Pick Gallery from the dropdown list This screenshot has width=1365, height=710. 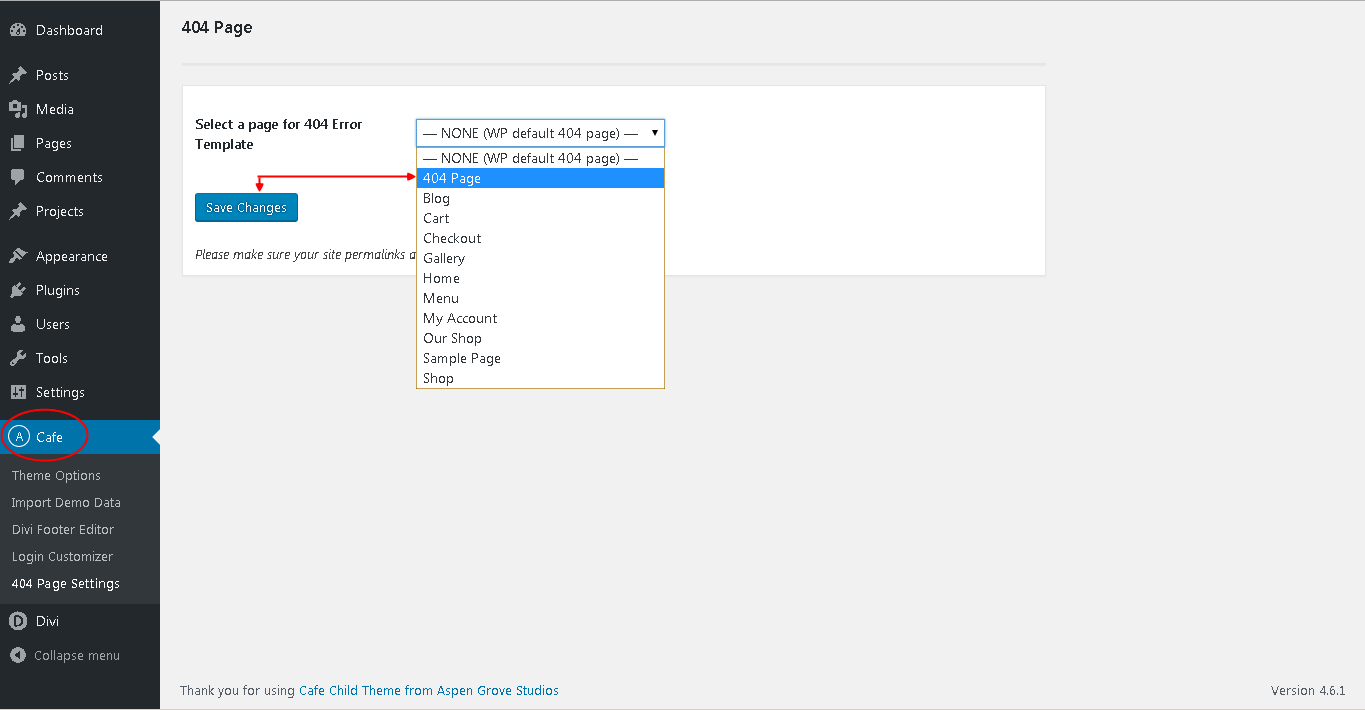coord(540,258)
